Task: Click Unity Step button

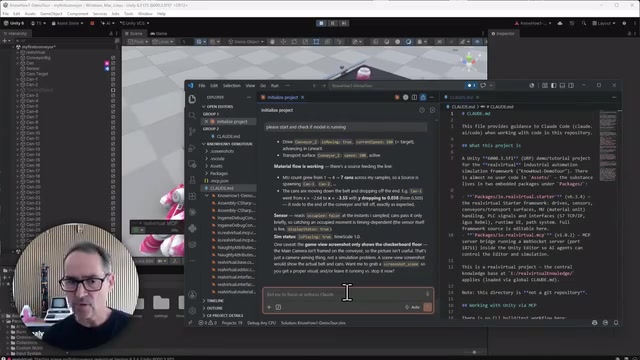Action: 344,23
